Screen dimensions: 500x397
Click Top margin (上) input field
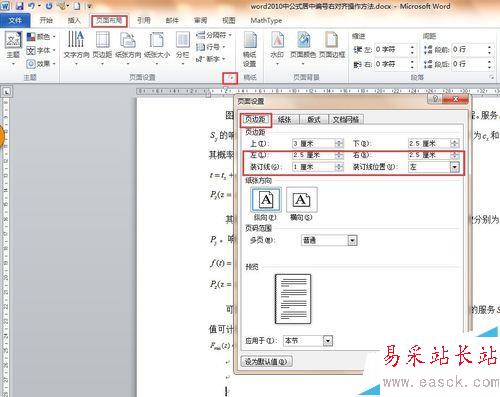(314, 144)
